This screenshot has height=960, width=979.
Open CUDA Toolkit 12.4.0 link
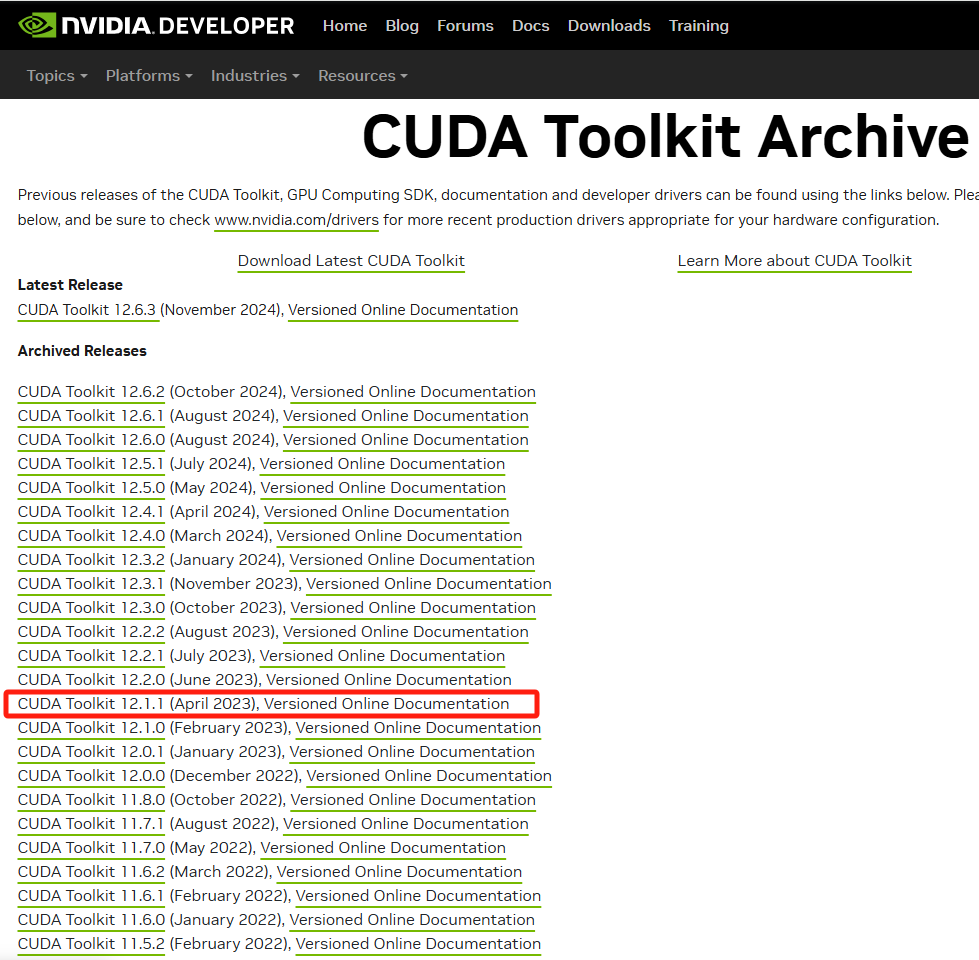pos(91,536)
